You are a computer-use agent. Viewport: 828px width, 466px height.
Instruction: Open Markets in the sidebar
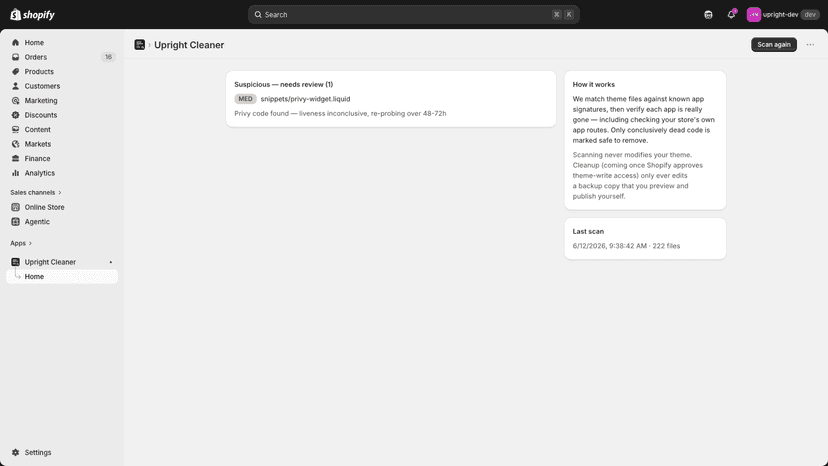62,144
